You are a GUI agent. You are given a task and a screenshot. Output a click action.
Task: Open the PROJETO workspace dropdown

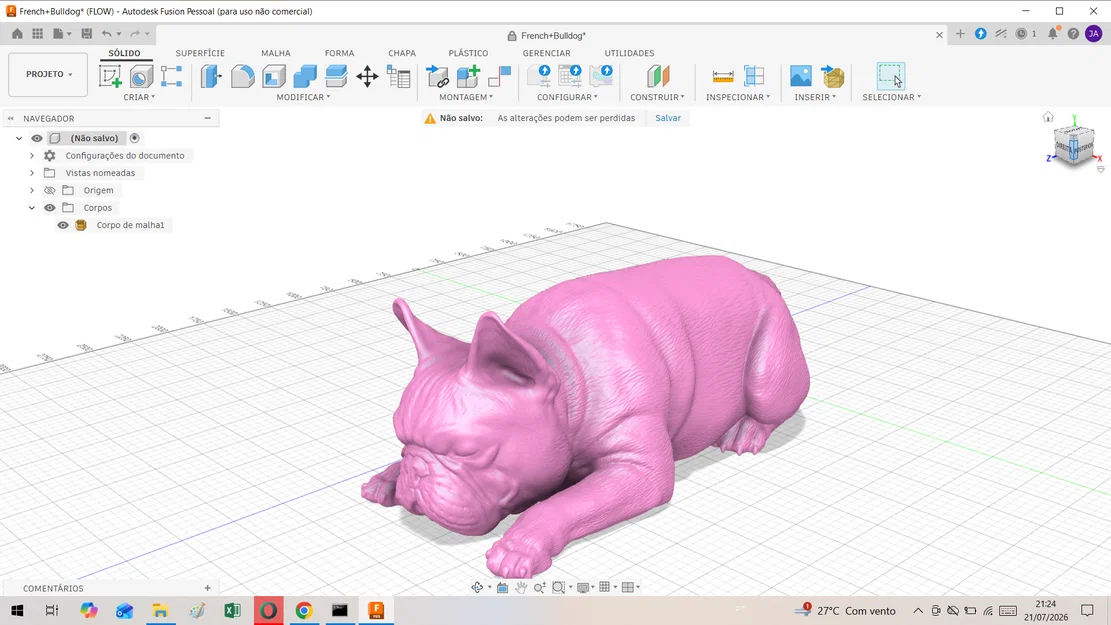tap(48, 74)
